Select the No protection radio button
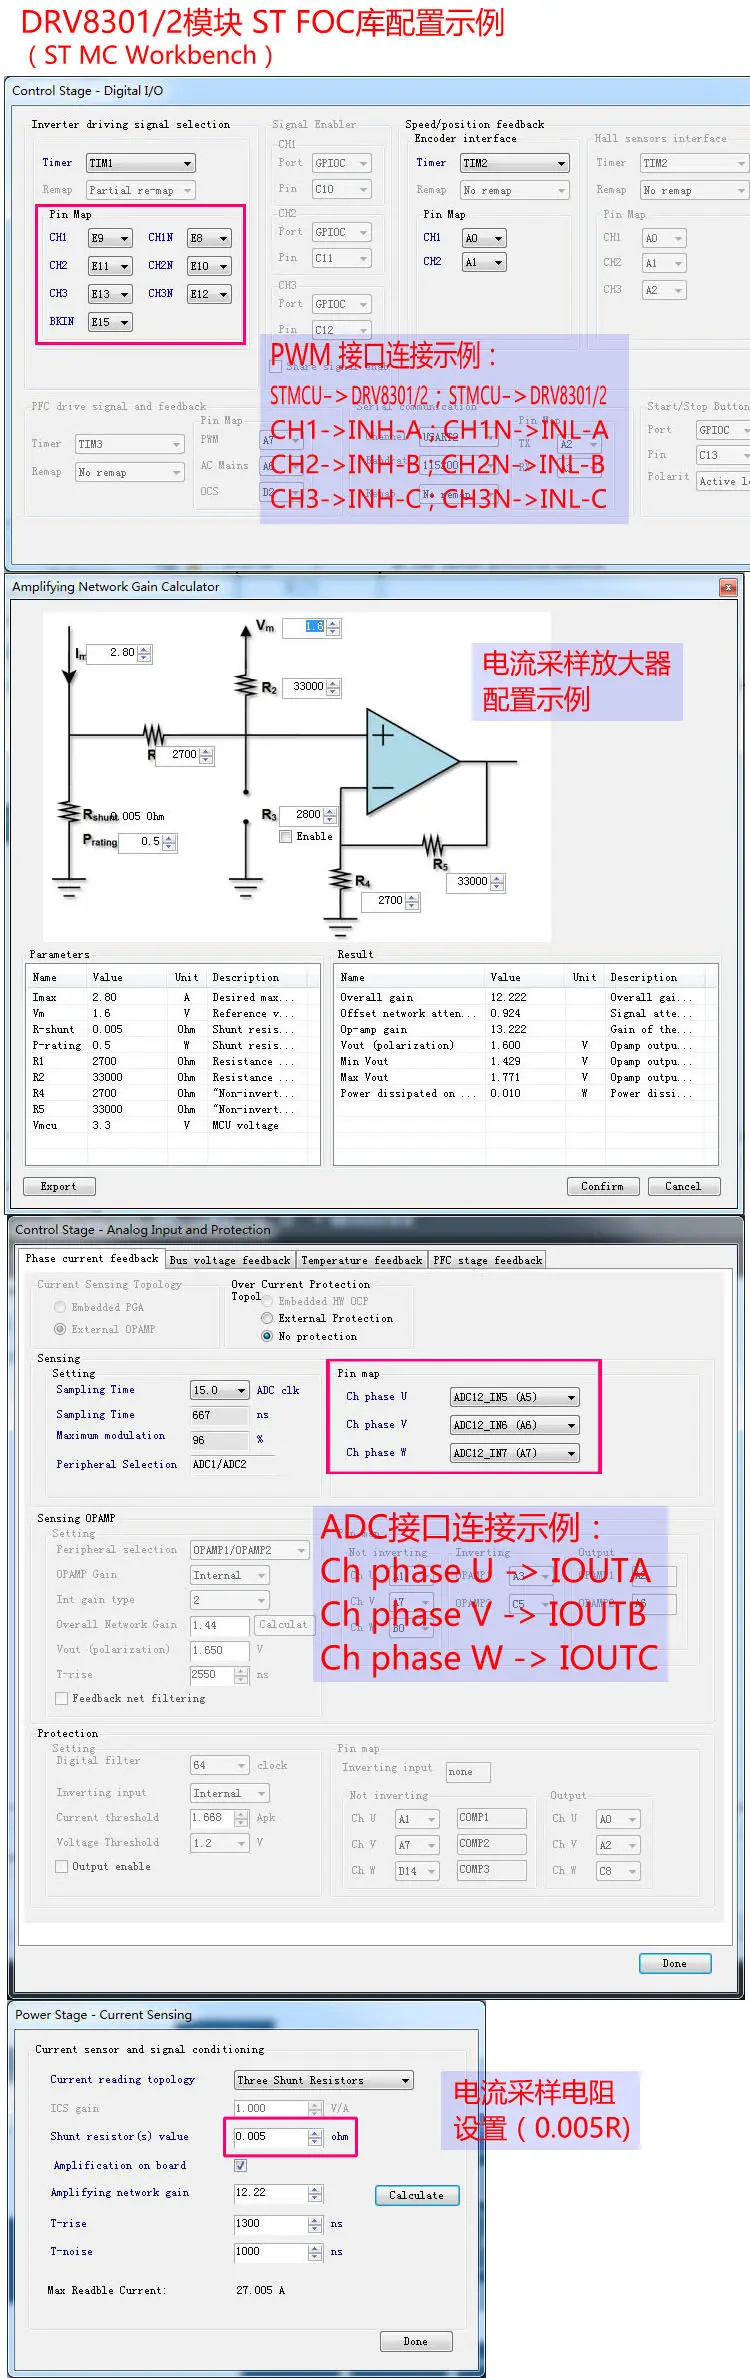 pyautogui.click(x=267, y=1336)
